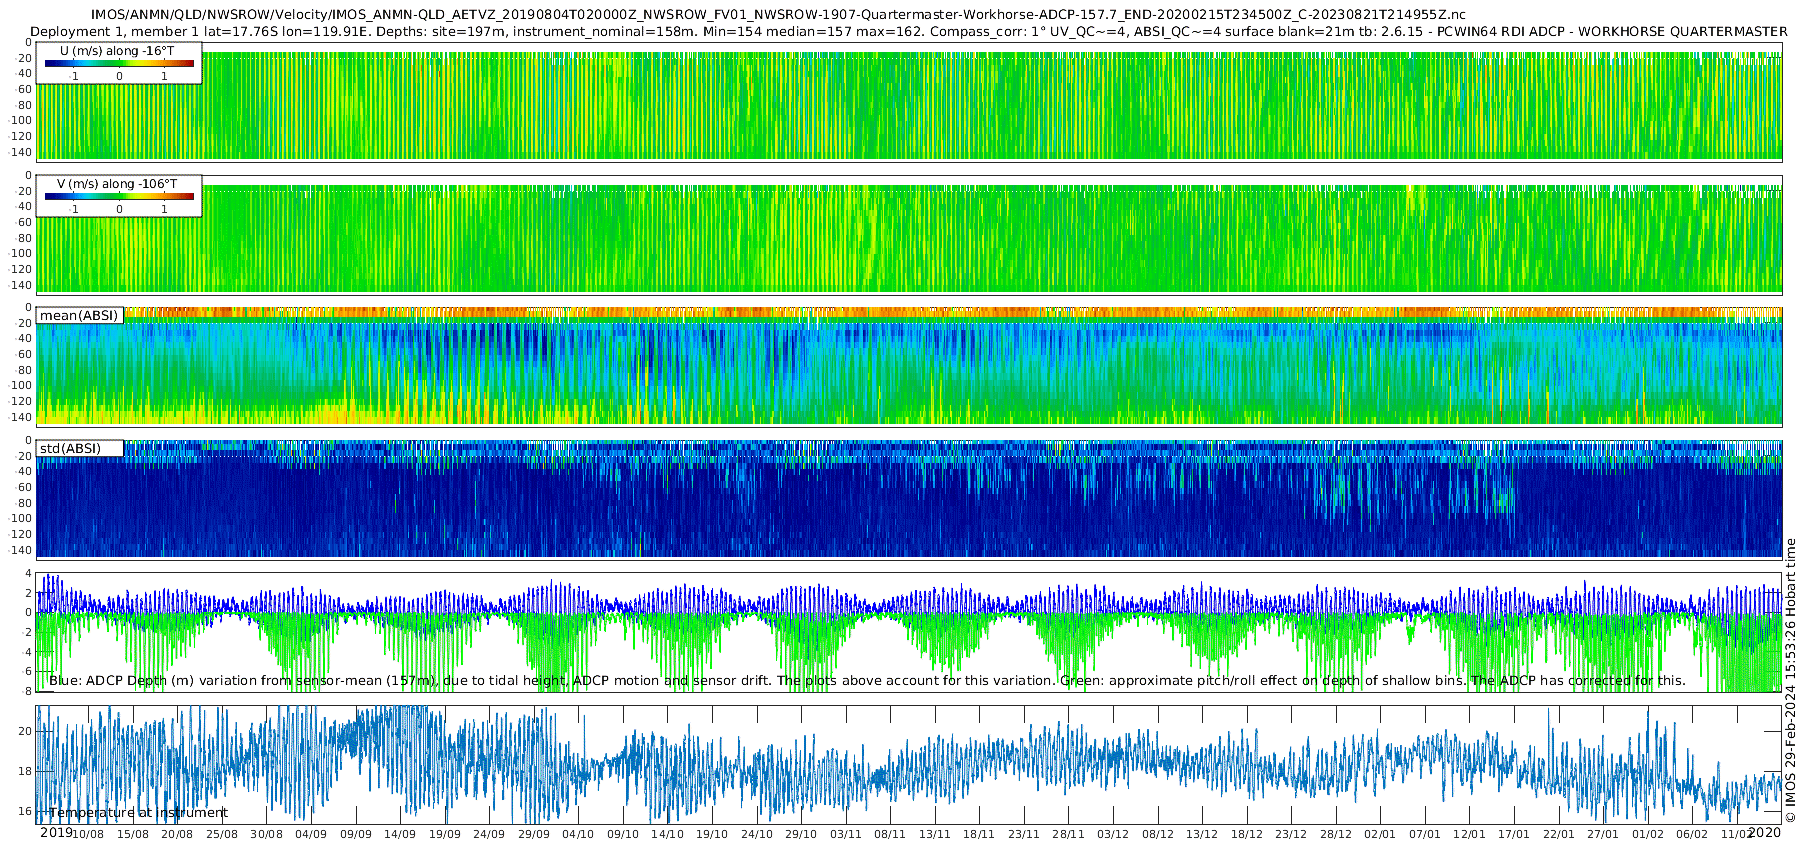This screenshot has width=1800, height=850.
Task: Click the '13/12' date tick
Action: (1202, 834)
